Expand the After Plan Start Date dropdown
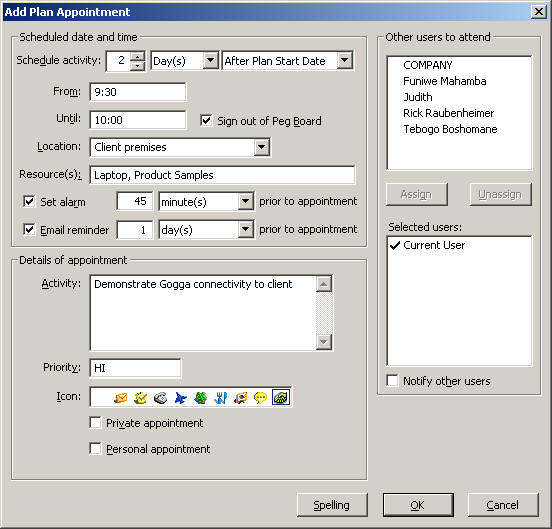552x529 pixels. tap(344, 61)
